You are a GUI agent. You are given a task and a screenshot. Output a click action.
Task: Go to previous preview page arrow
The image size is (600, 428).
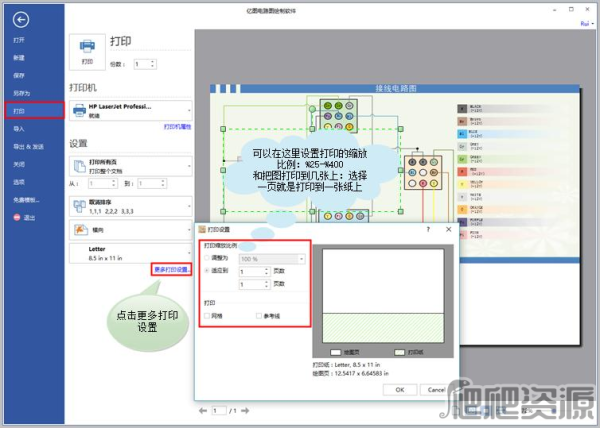point(203,411)
